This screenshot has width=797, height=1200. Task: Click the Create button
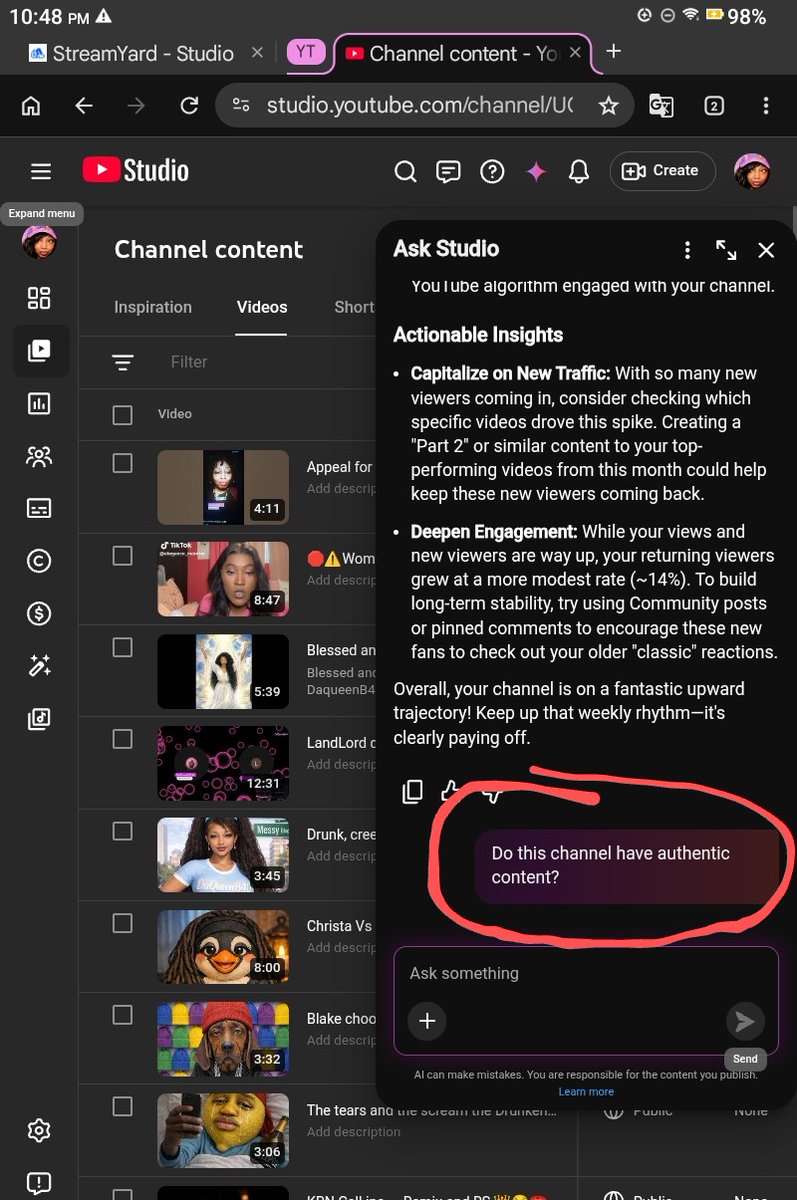(x=662, y=171)
